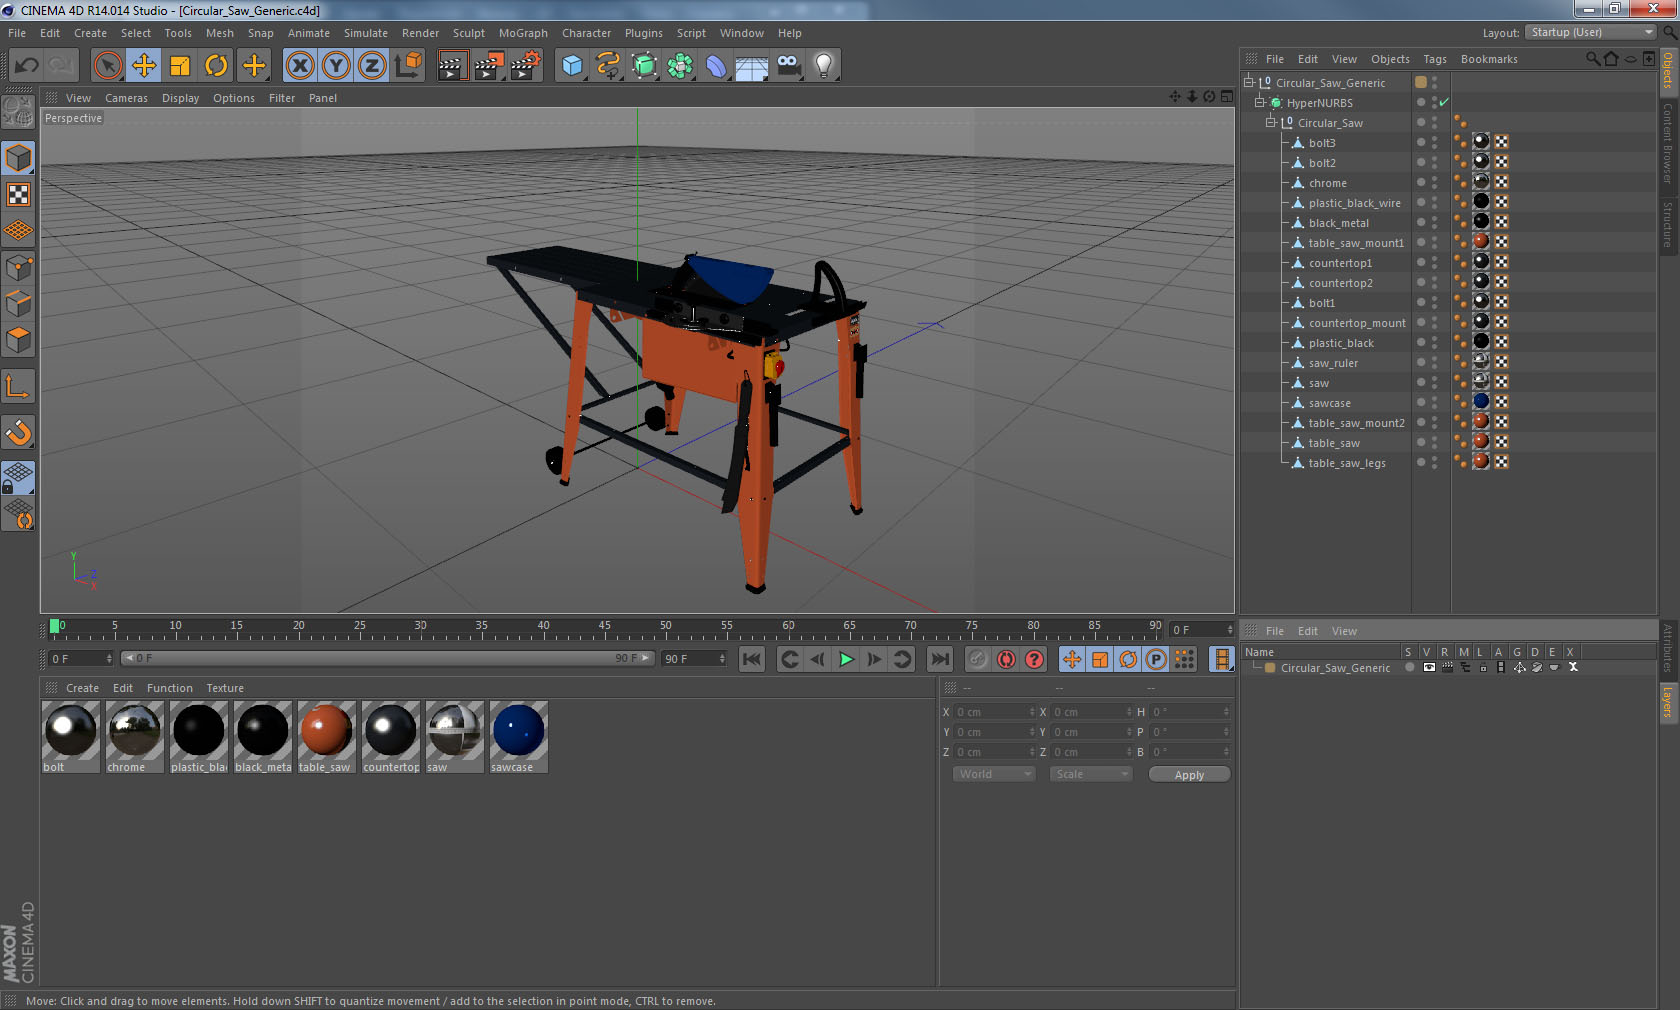Collapse the Circular_Saw null node
This screenshot has width=1680, height=1010.
(x=1271, y=122)
